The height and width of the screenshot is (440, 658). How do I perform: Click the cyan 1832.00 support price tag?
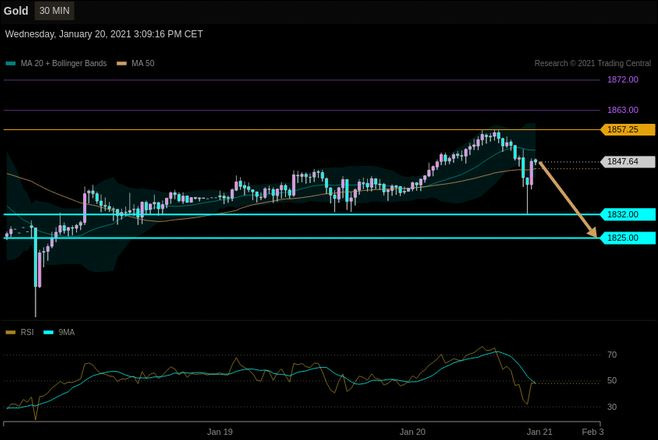pyautogui.click(x=628, y=214)
